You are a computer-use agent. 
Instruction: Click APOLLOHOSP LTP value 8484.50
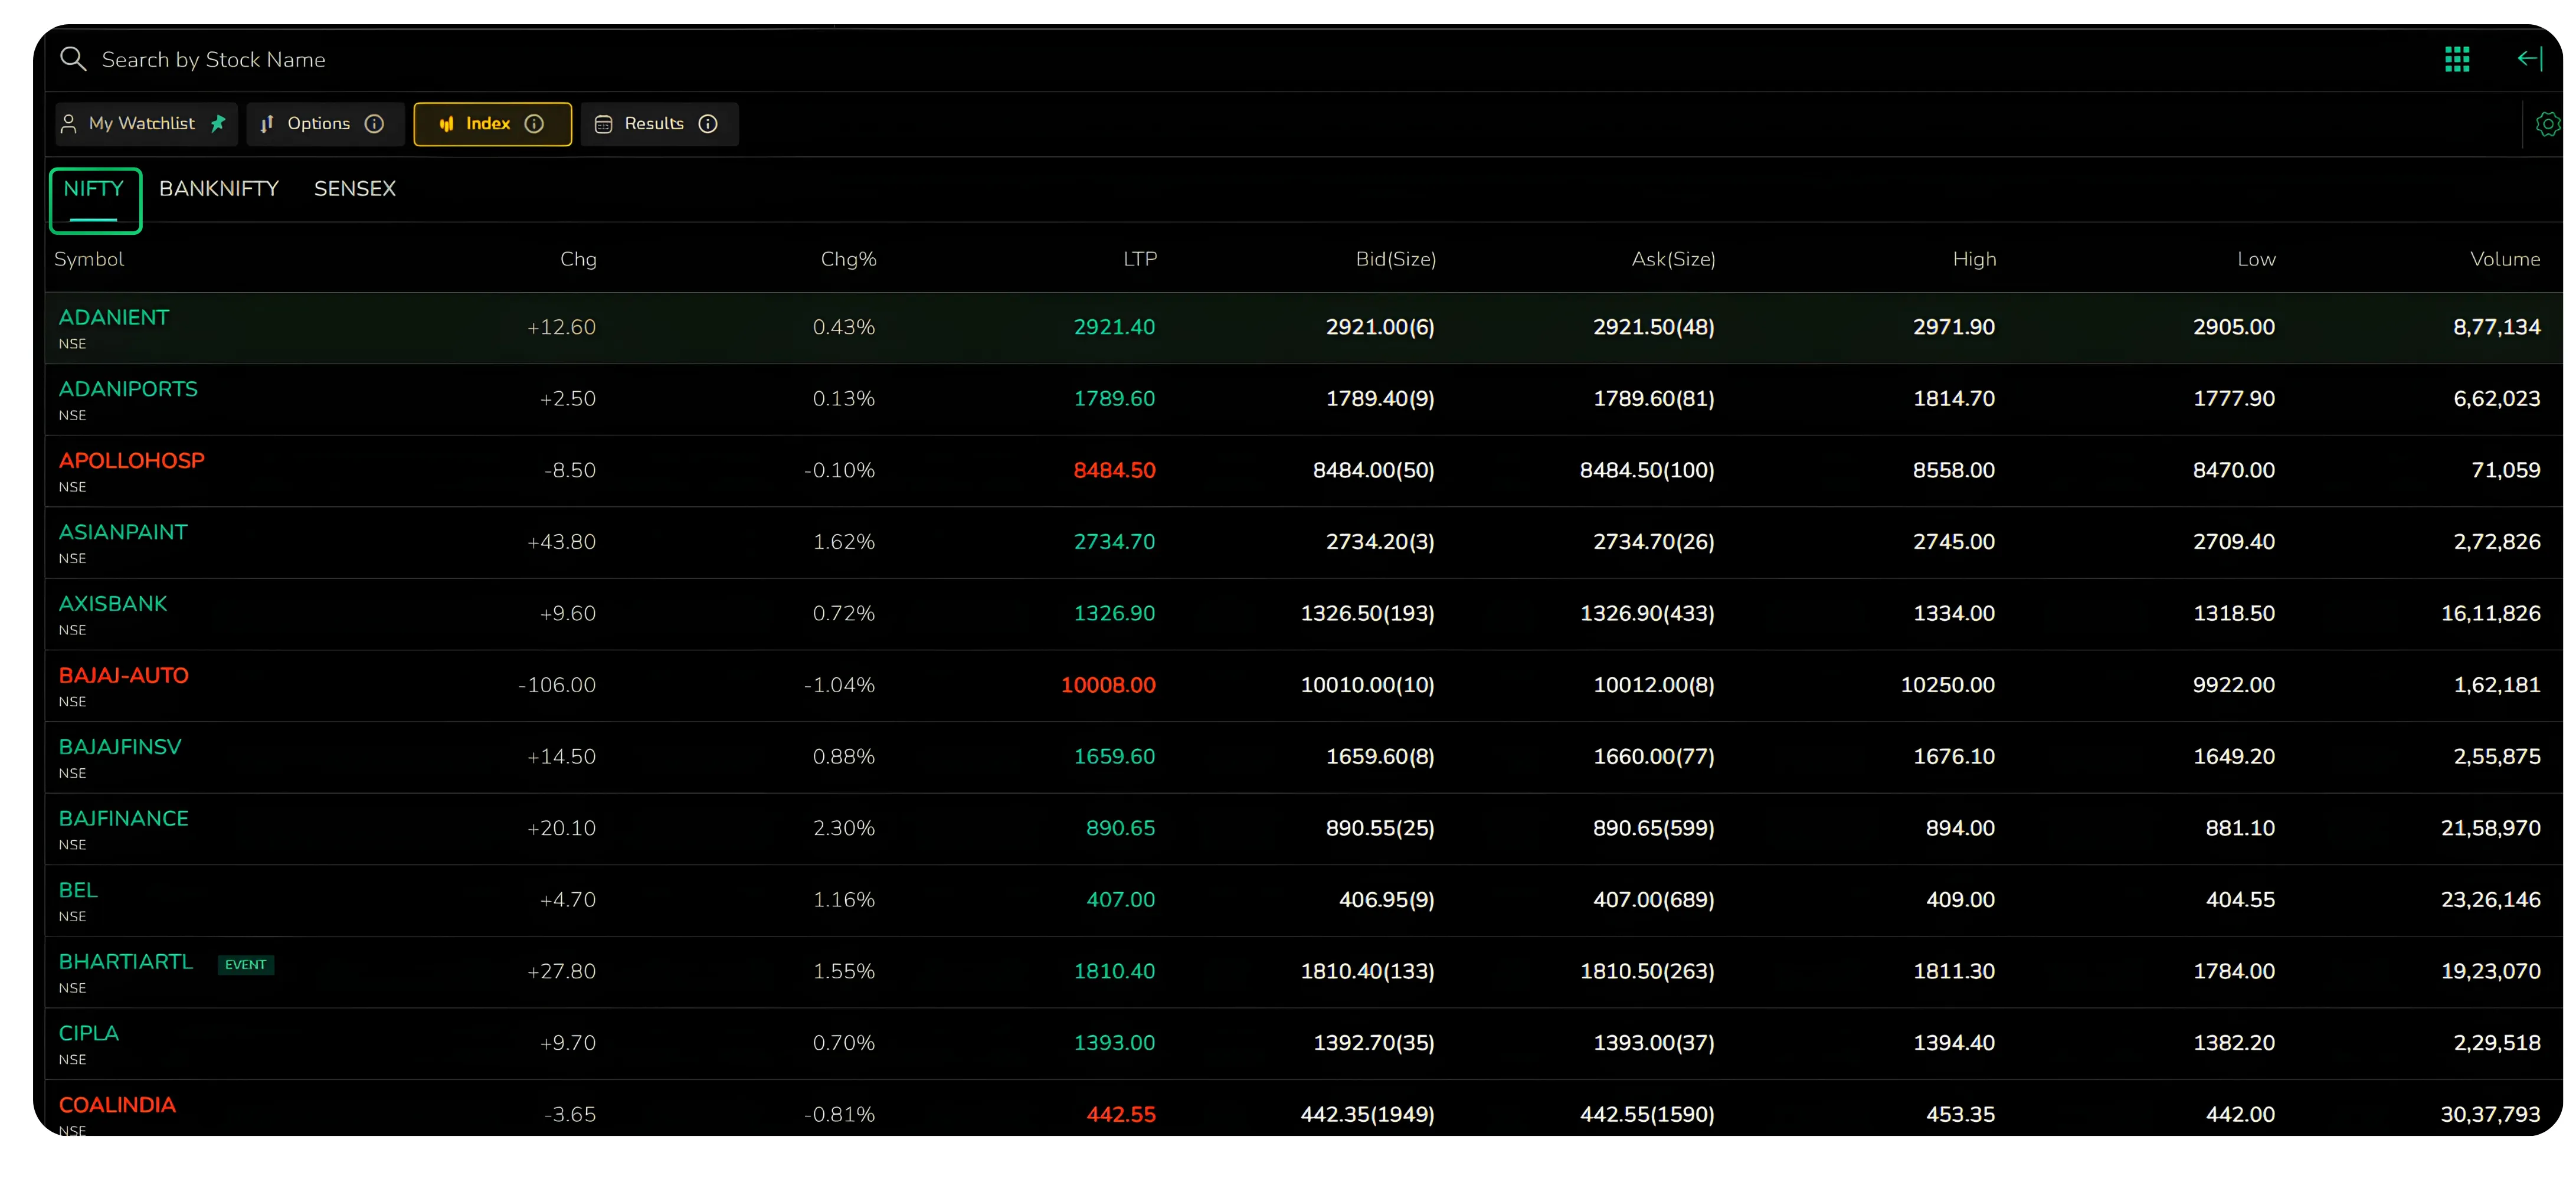[x=1114, y=470]
